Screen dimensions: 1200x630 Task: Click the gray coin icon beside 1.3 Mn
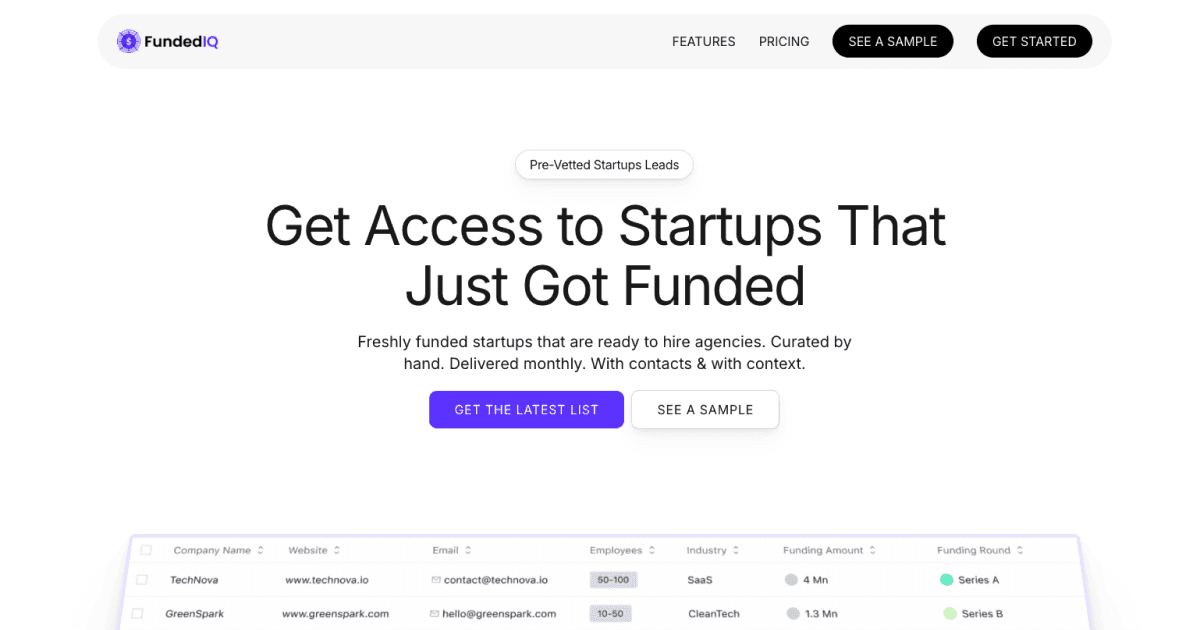[792, 614]
